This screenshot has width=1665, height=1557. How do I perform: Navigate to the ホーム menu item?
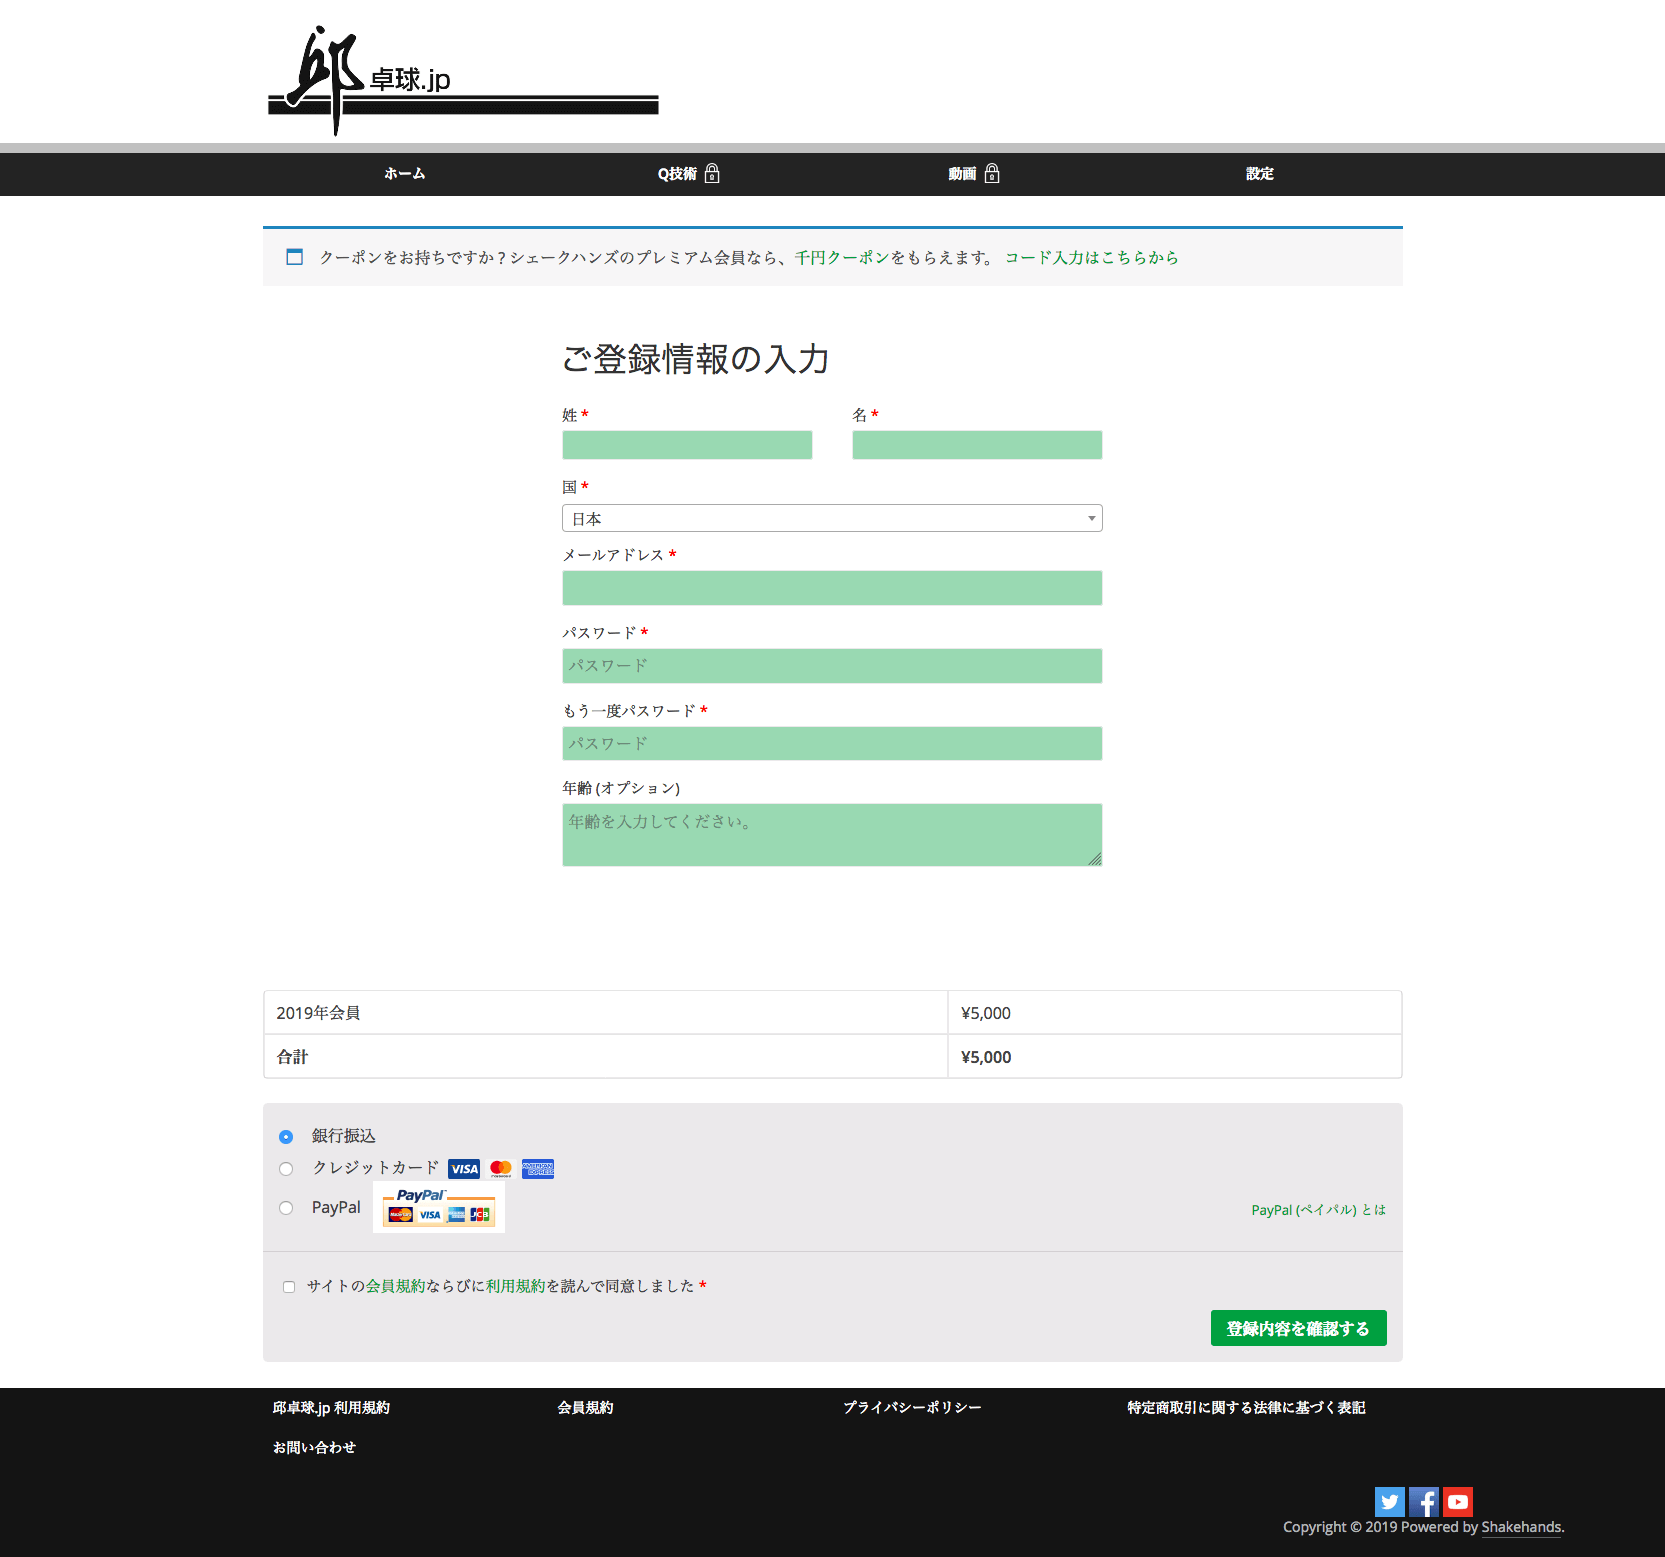[403, 173]
